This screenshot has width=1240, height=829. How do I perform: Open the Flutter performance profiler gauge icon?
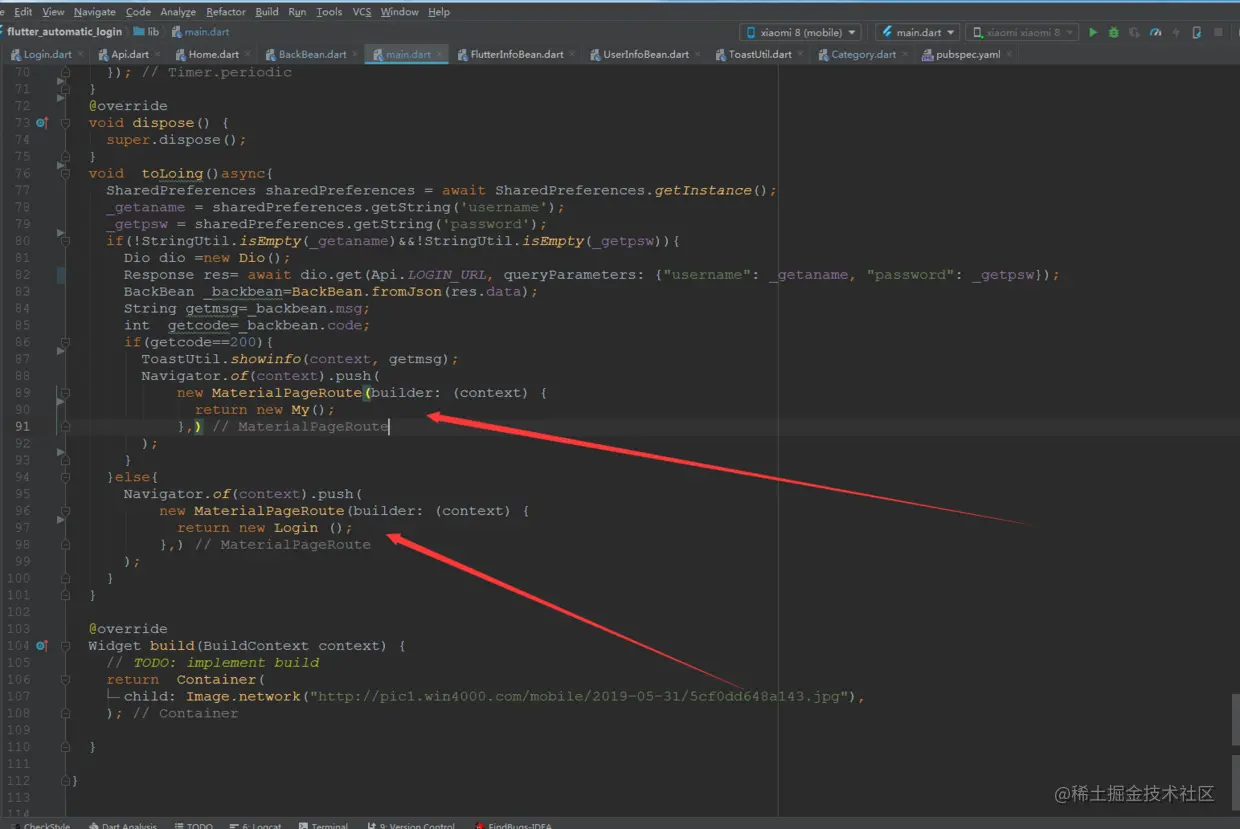[x=1155, y=33]
